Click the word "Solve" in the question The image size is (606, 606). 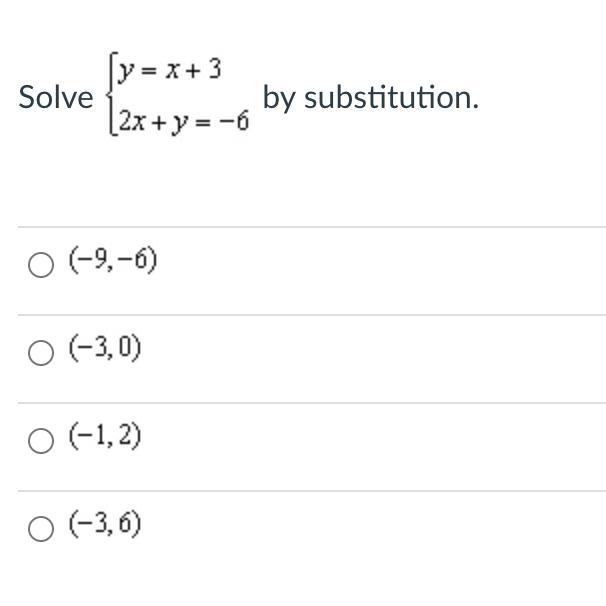[x=55, y=98]
